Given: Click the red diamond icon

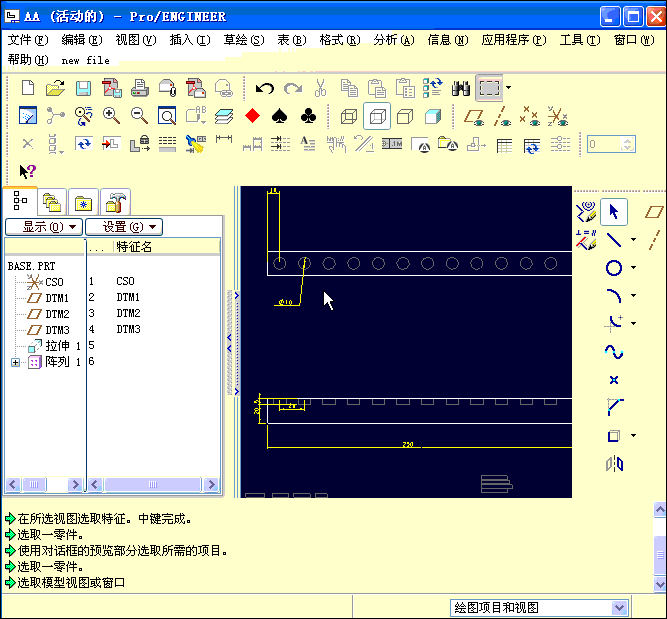Looking at the screenshot, I should [253, 116].
